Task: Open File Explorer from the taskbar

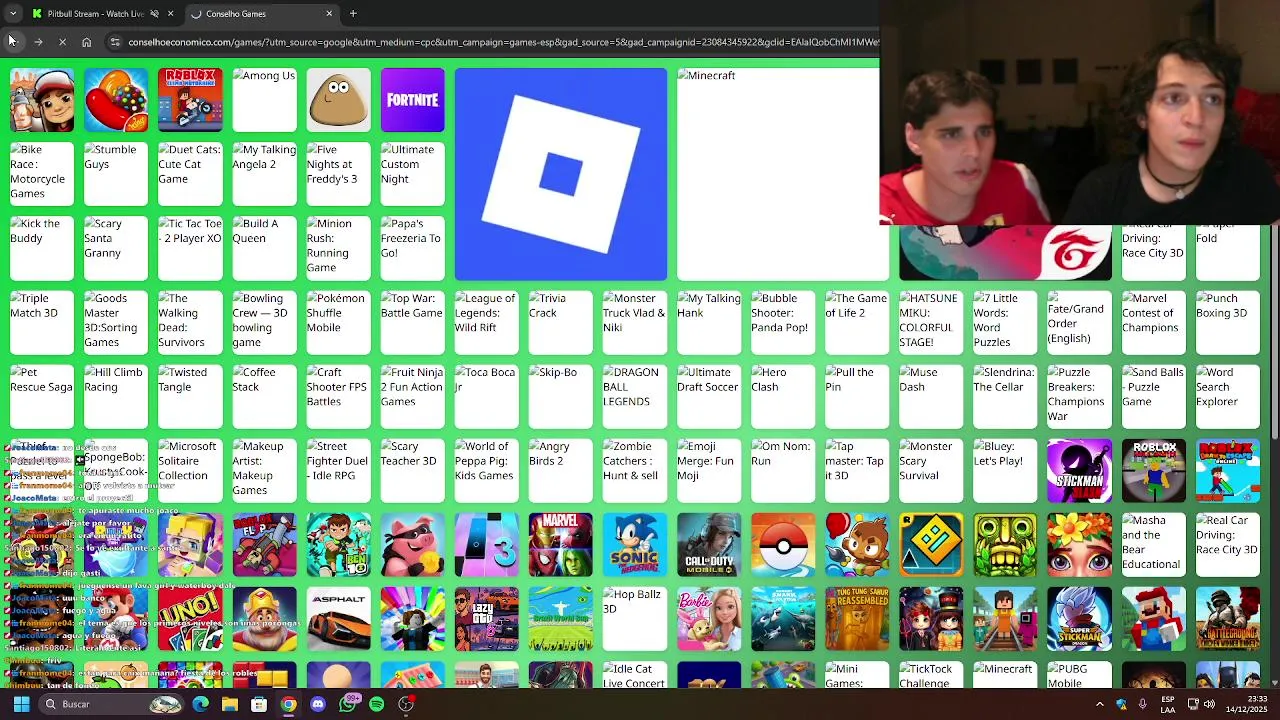Action: click(x=230, y=704)
